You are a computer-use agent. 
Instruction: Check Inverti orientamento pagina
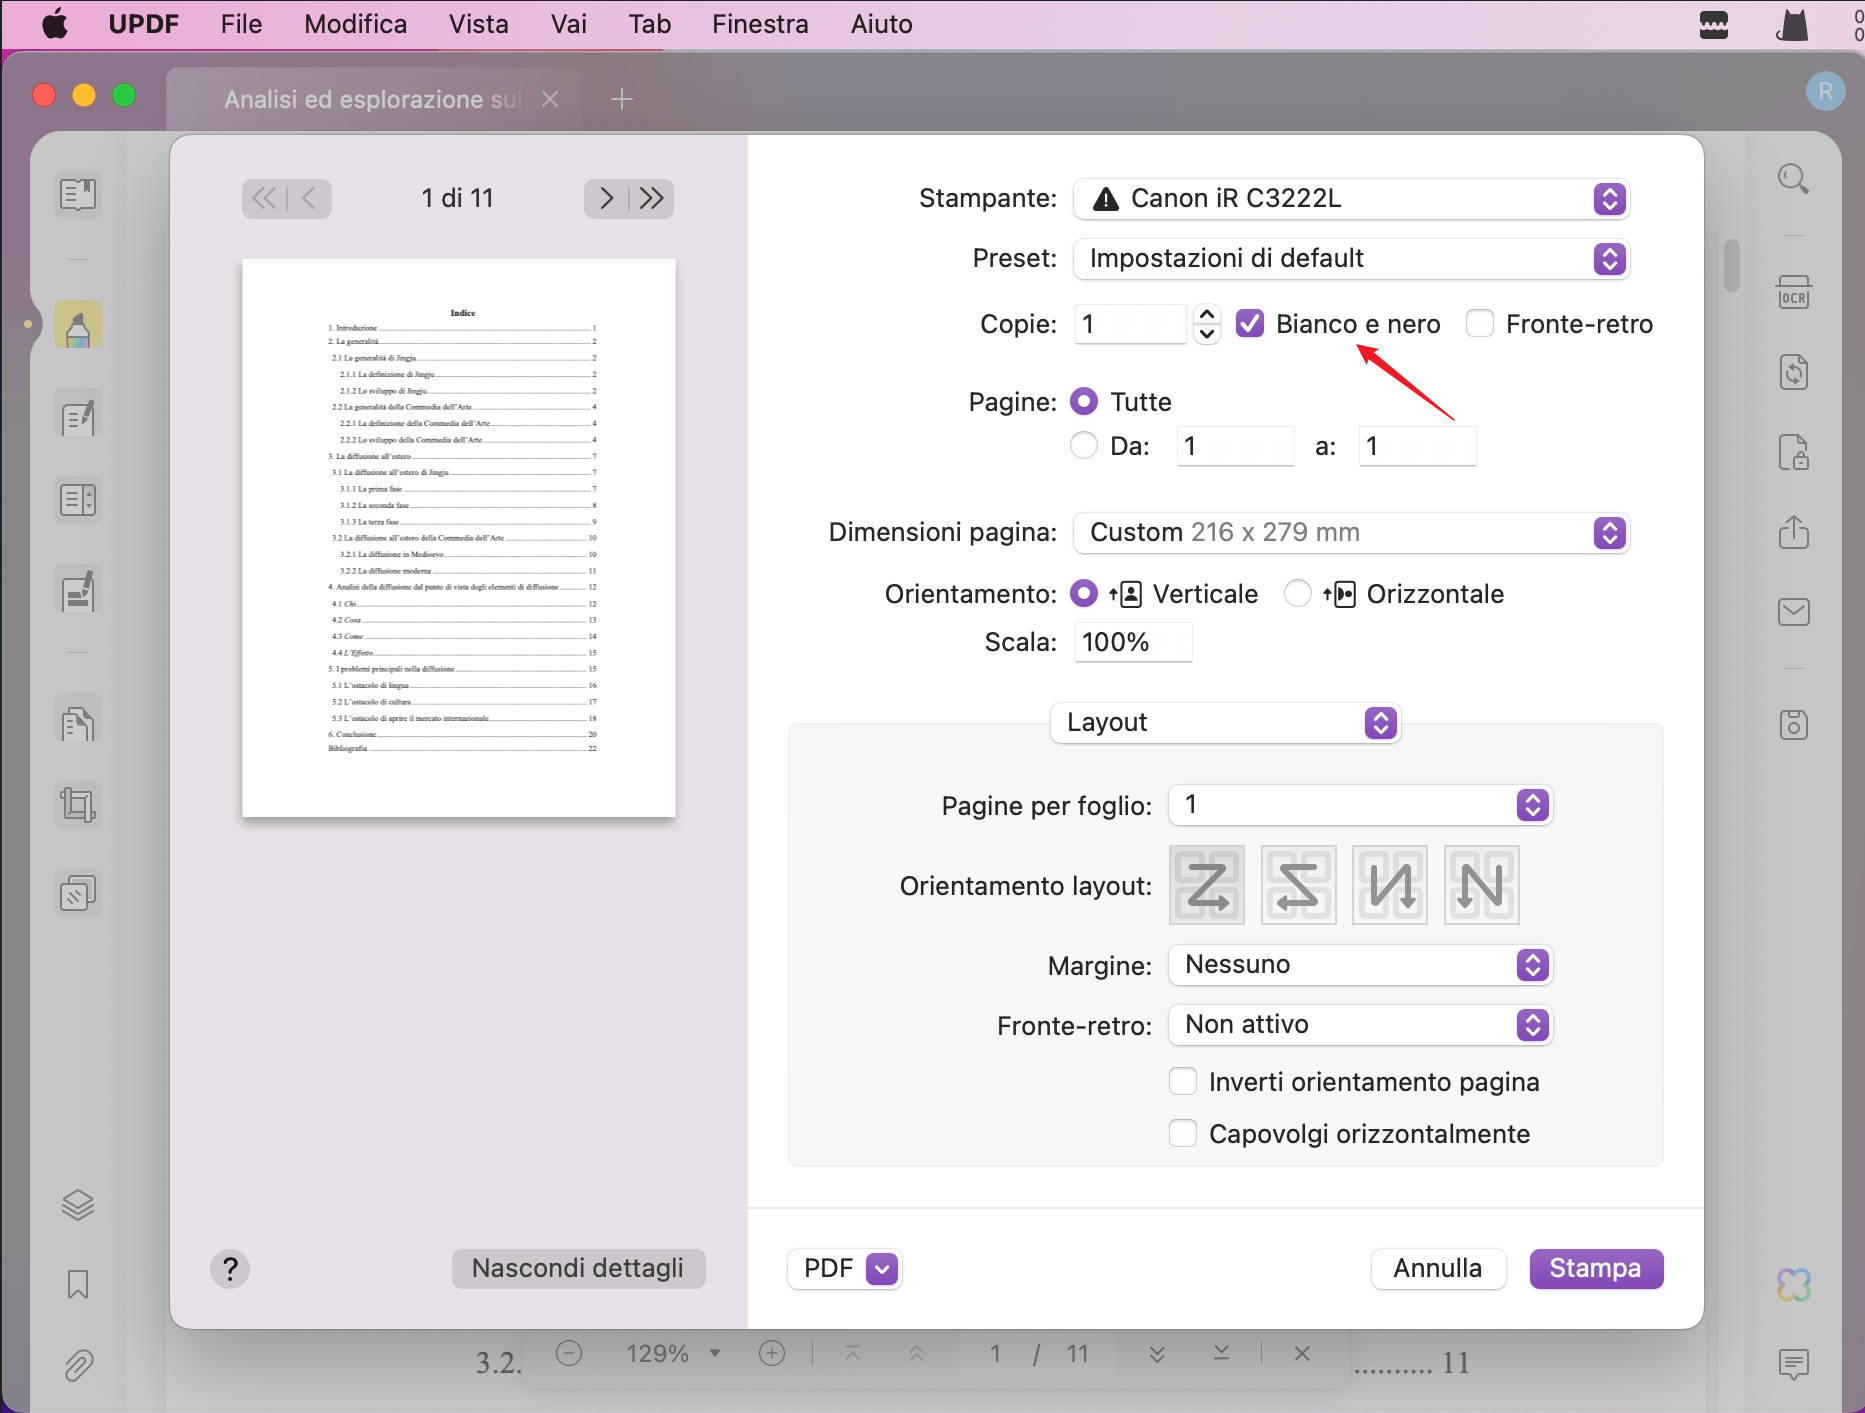pyautogui.click(x=1183, y=1082)
